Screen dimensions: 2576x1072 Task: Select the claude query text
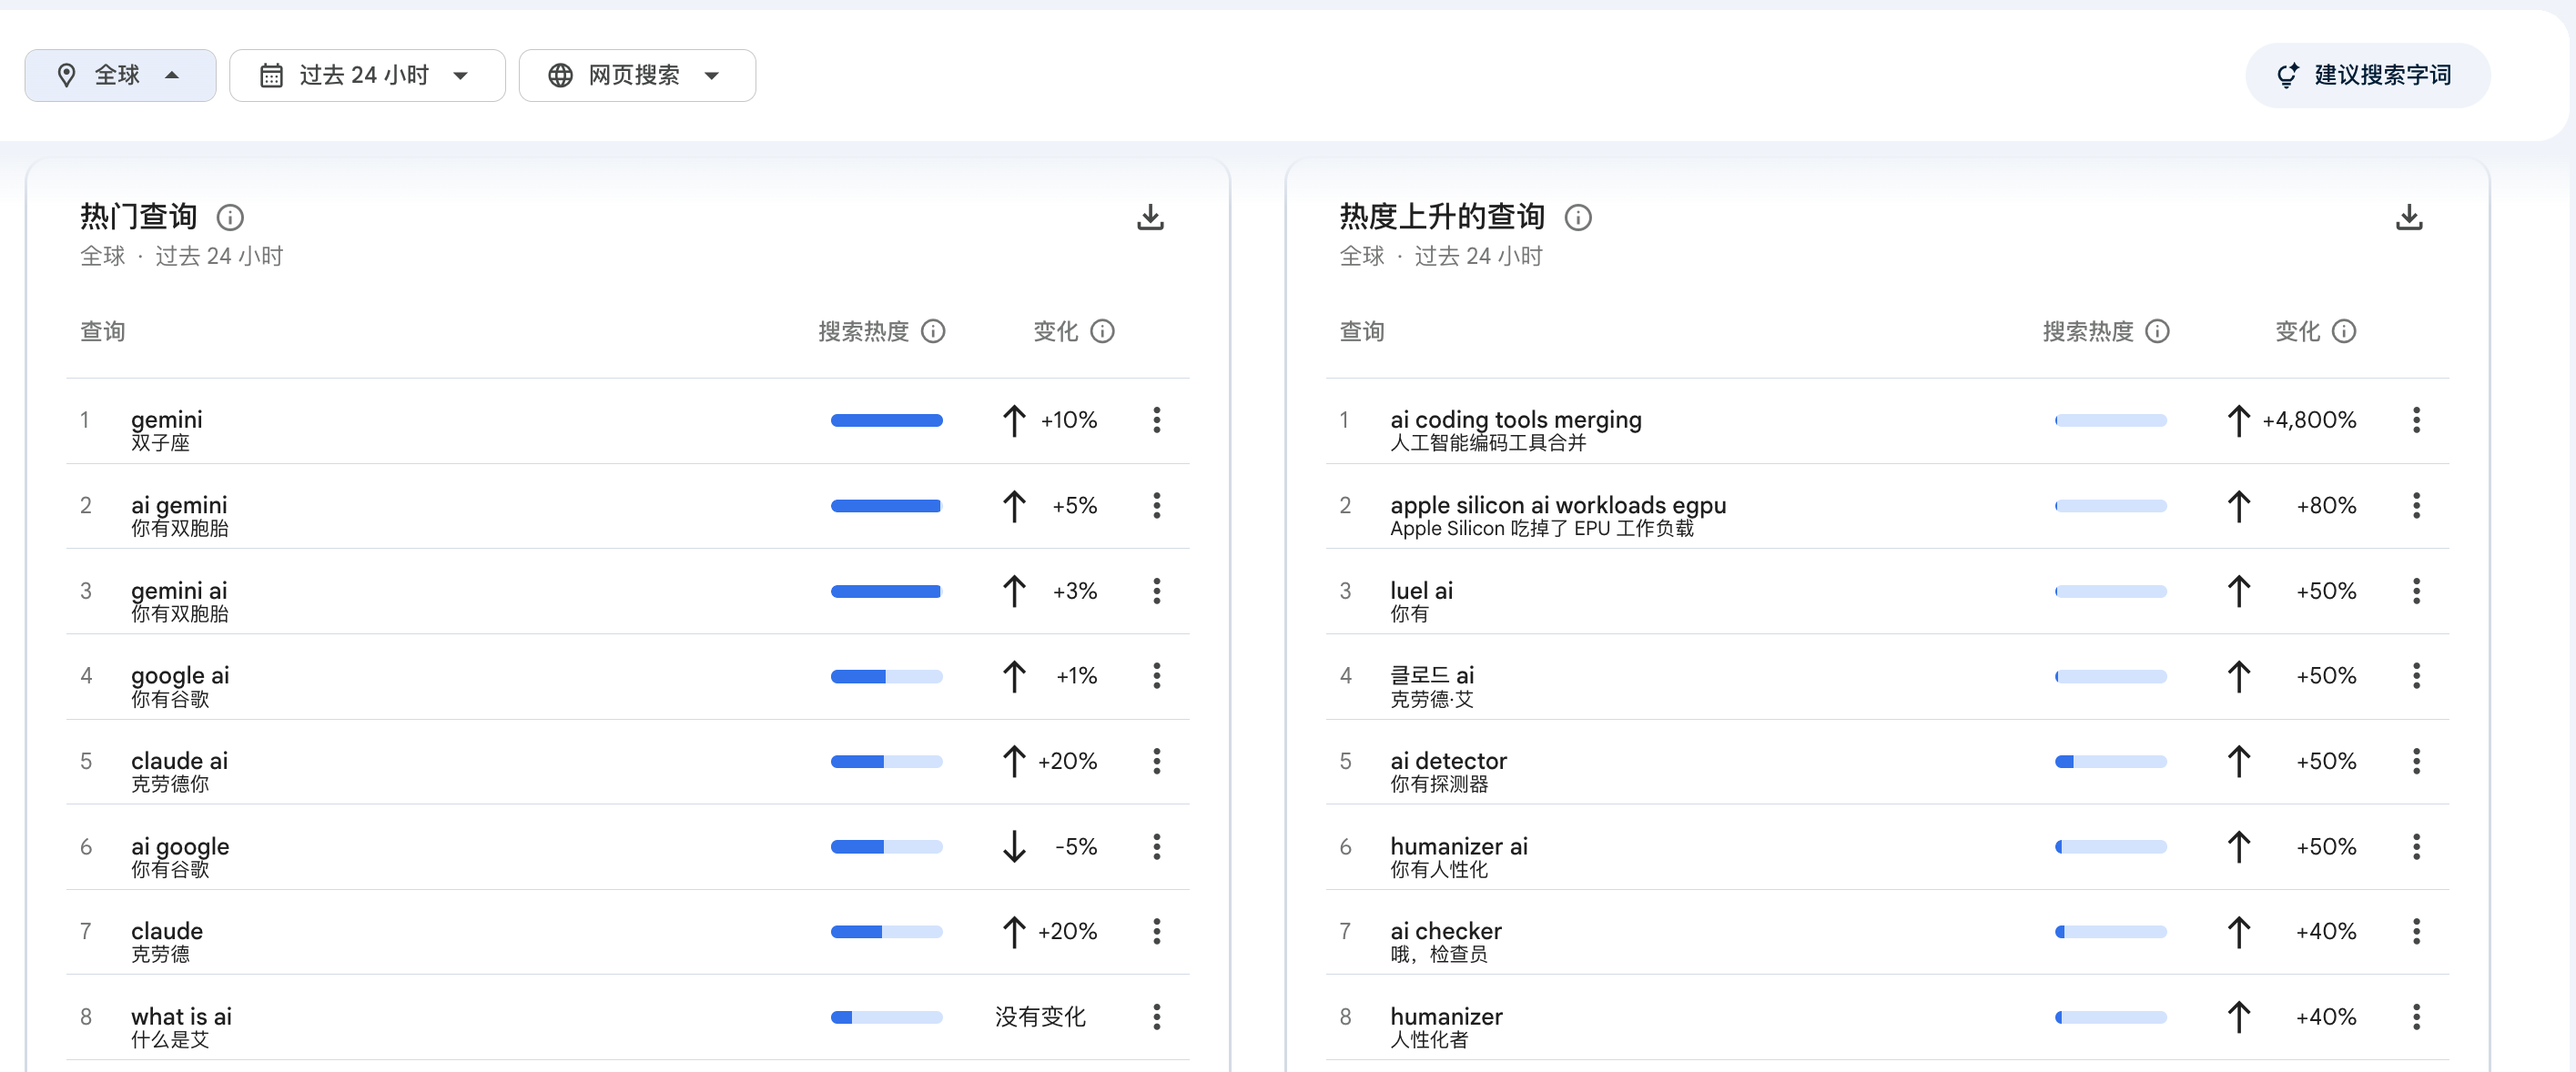coord(167,931)
